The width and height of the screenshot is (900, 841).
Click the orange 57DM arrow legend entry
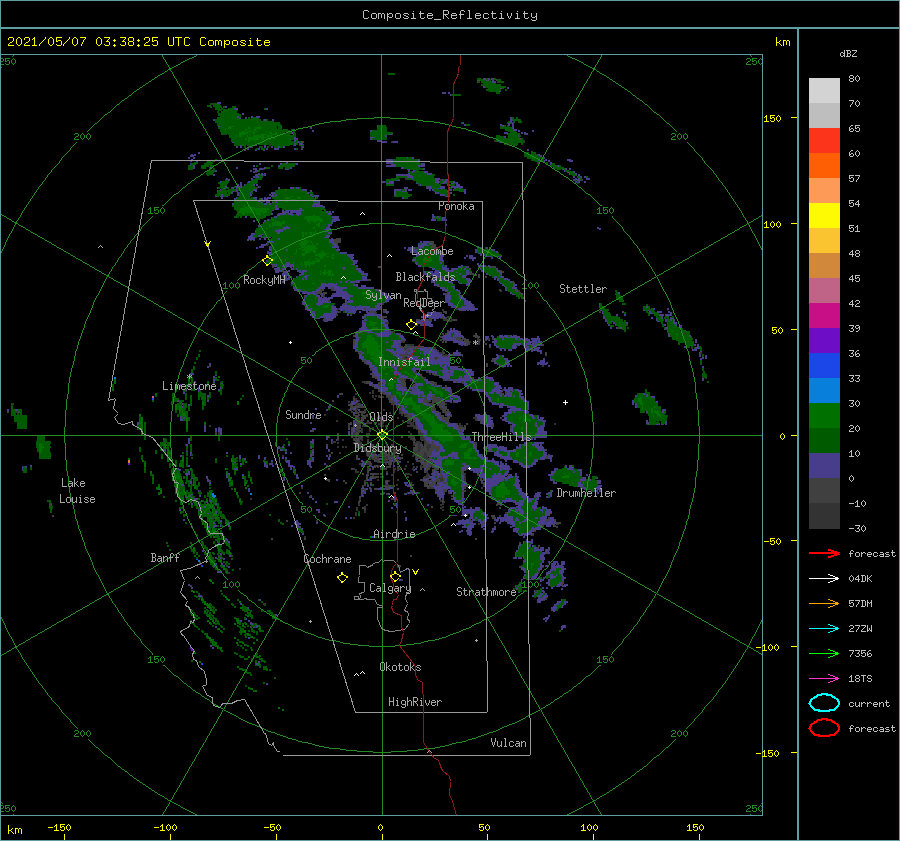824,603
